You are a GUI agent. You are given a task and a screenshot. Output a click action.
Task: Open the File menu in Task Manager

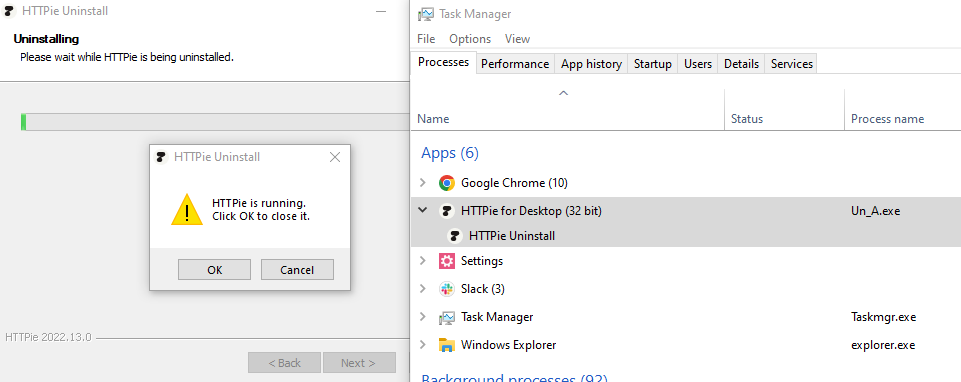tap(426, 39)
